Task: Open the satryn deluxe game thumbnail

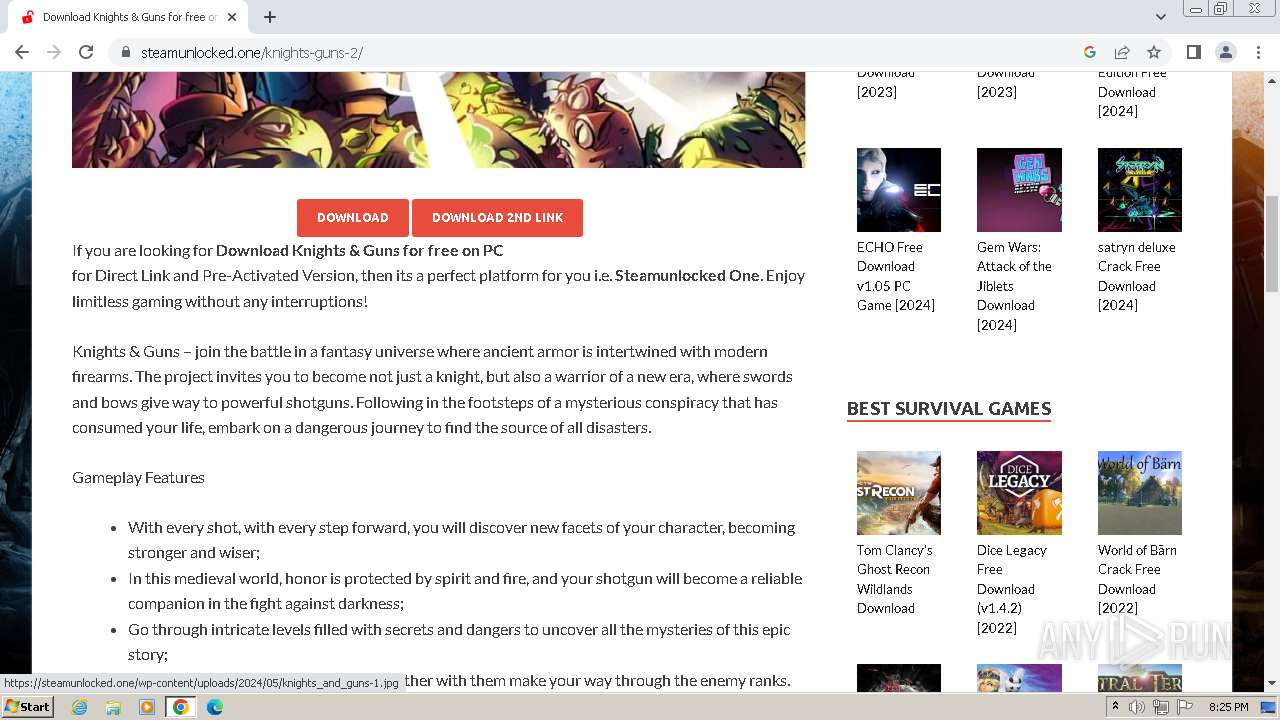Action: (x=1140, y=190)
